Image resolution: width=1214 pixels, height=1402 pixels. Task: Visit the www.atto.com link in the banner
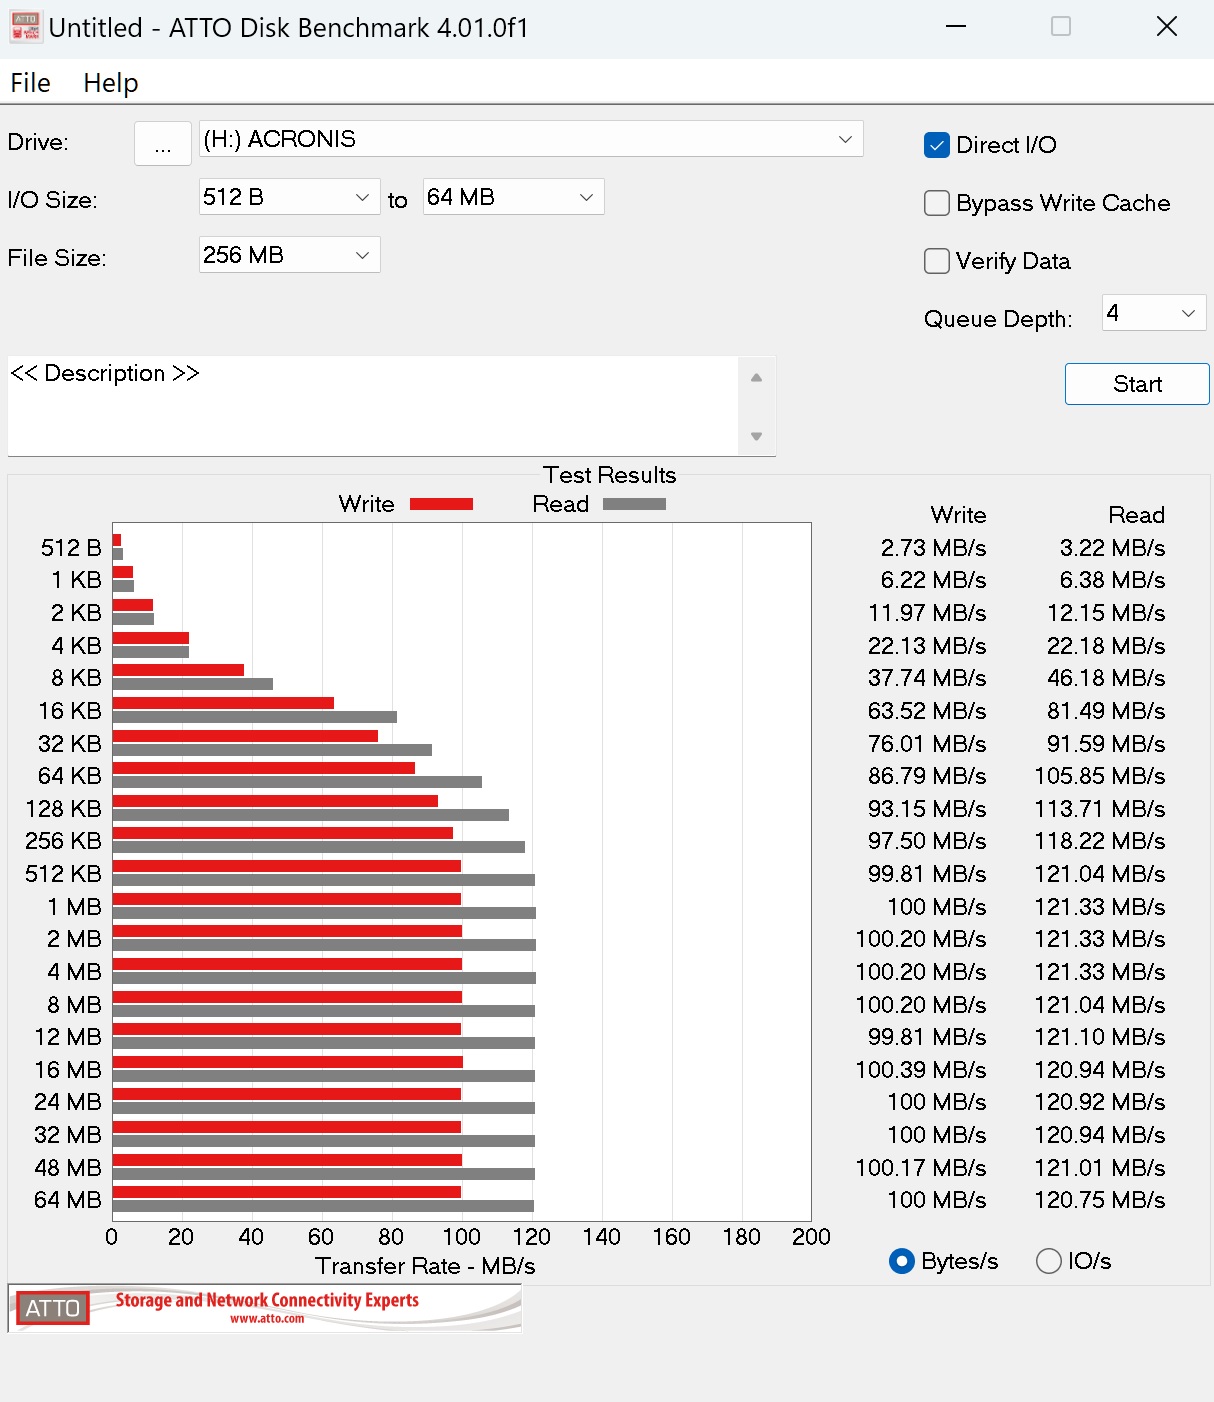267,1317
